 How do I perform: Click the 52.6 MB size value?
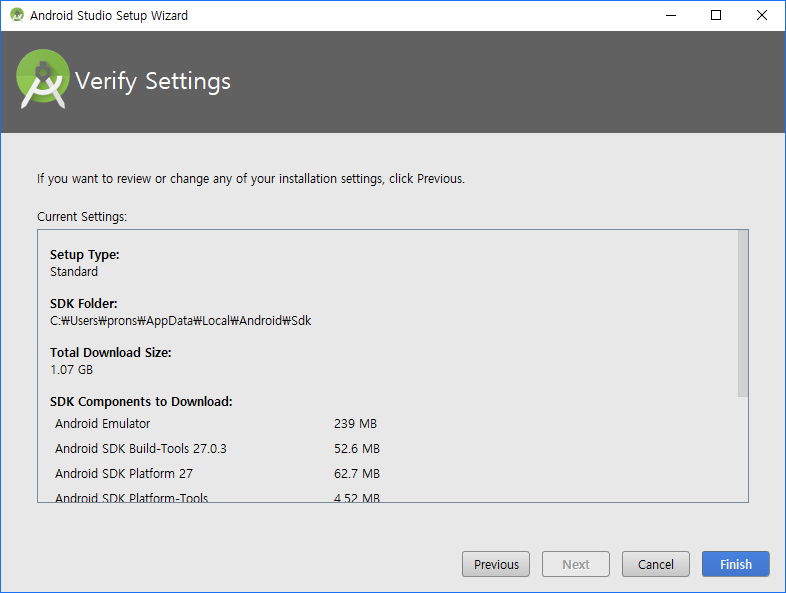pos(357,449)
